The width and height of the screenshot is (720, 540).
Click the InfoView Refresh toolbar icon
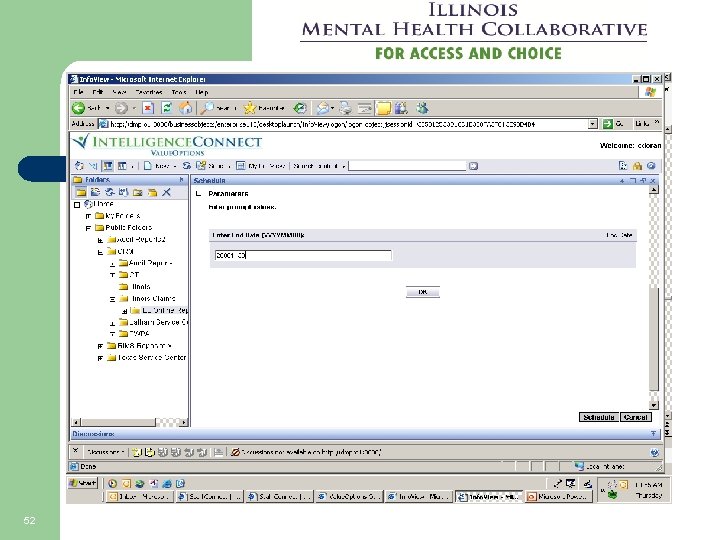tap(186, 166)
